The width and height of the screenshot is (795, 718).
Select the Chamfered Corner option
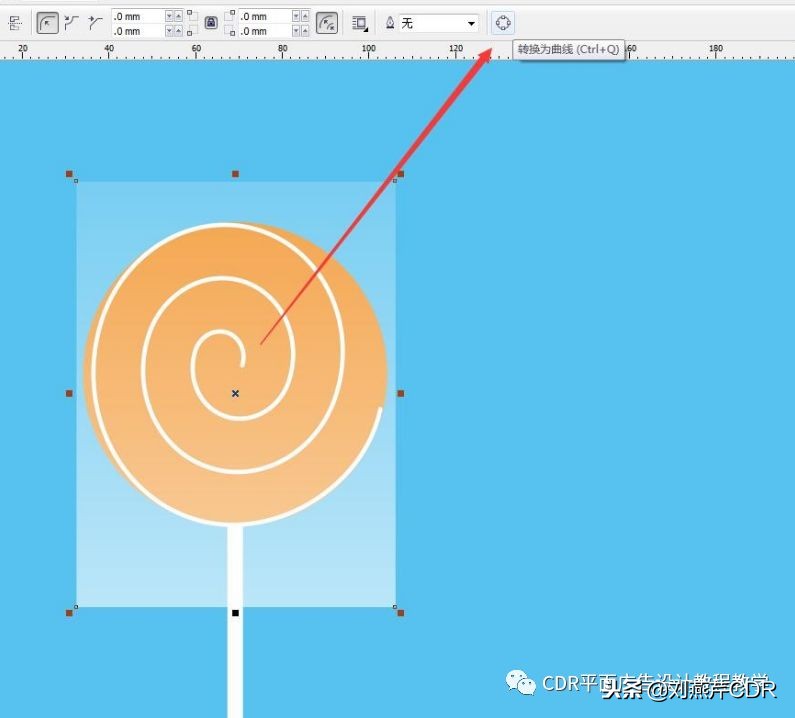tap(95, 23)
